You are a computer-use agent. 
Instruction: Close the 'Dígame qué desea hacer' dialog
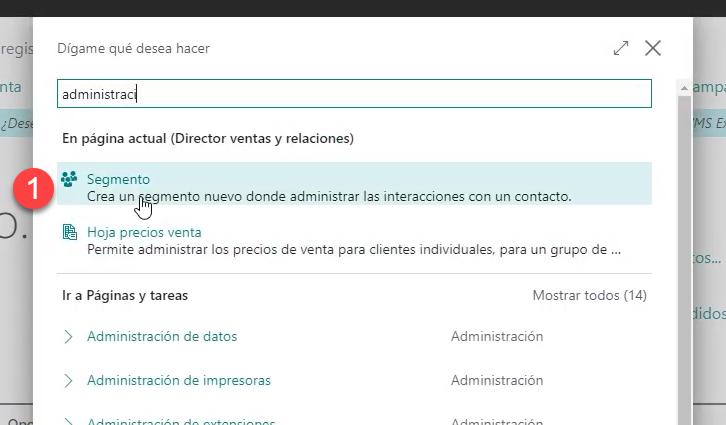653,48
